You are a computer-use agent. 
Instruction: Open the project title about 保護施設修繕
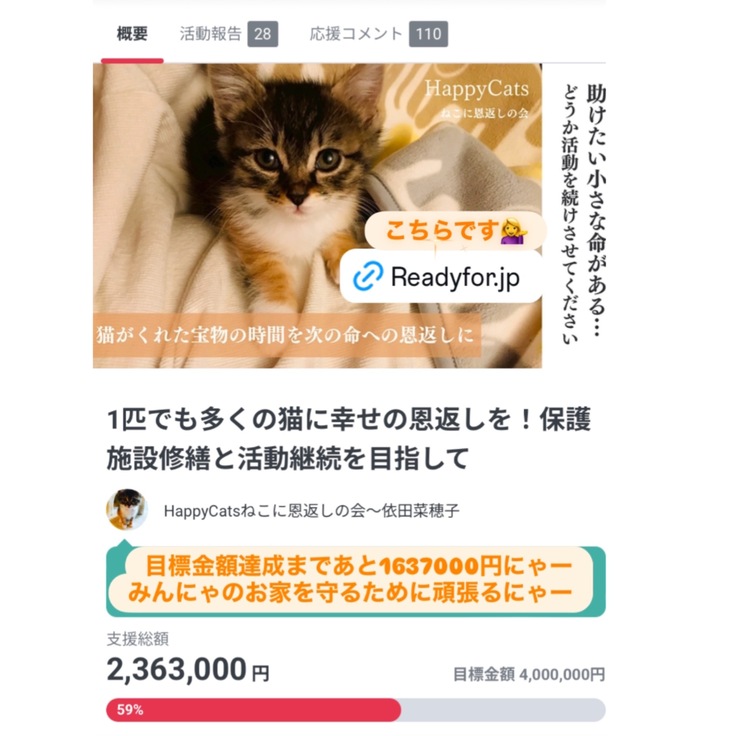click(349, 439)
